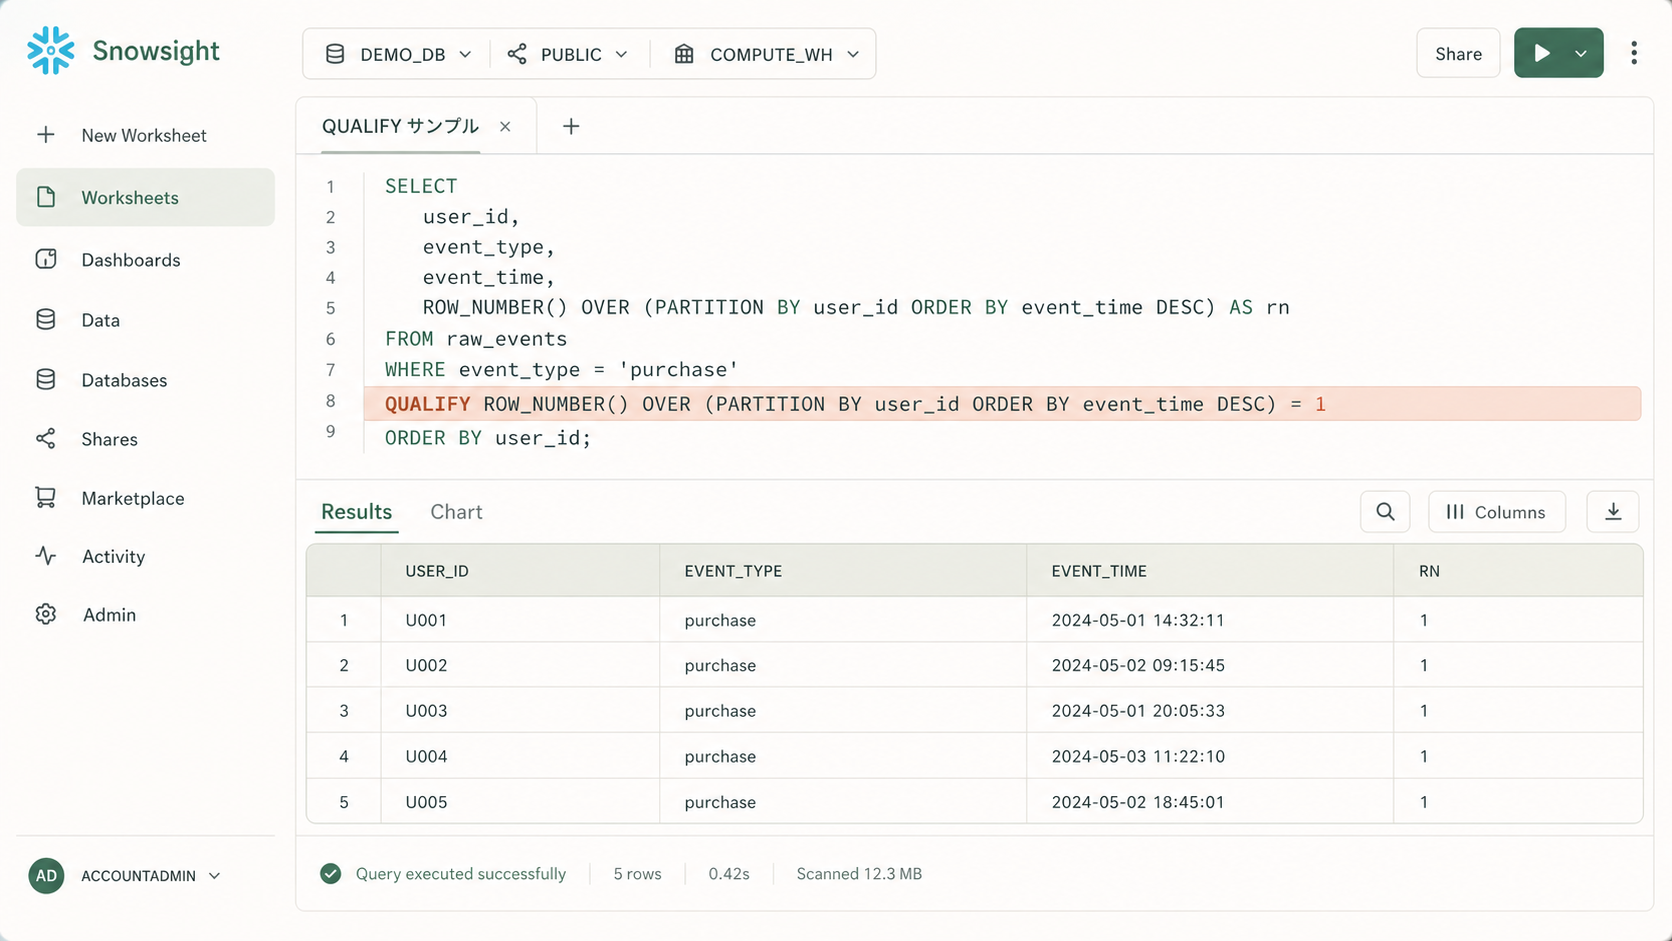
Task: Select the U003 cell
Action: [x=520, y=711]
